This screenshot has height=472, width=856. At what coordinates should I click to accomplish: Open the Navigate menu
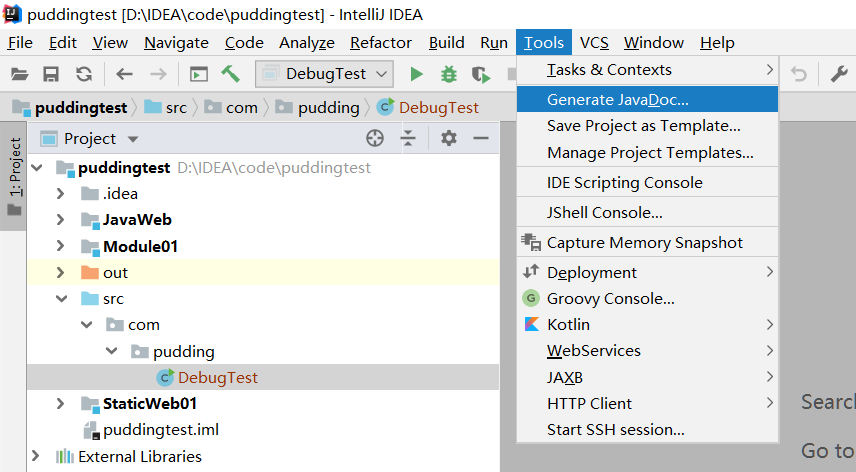pos(176,43)
